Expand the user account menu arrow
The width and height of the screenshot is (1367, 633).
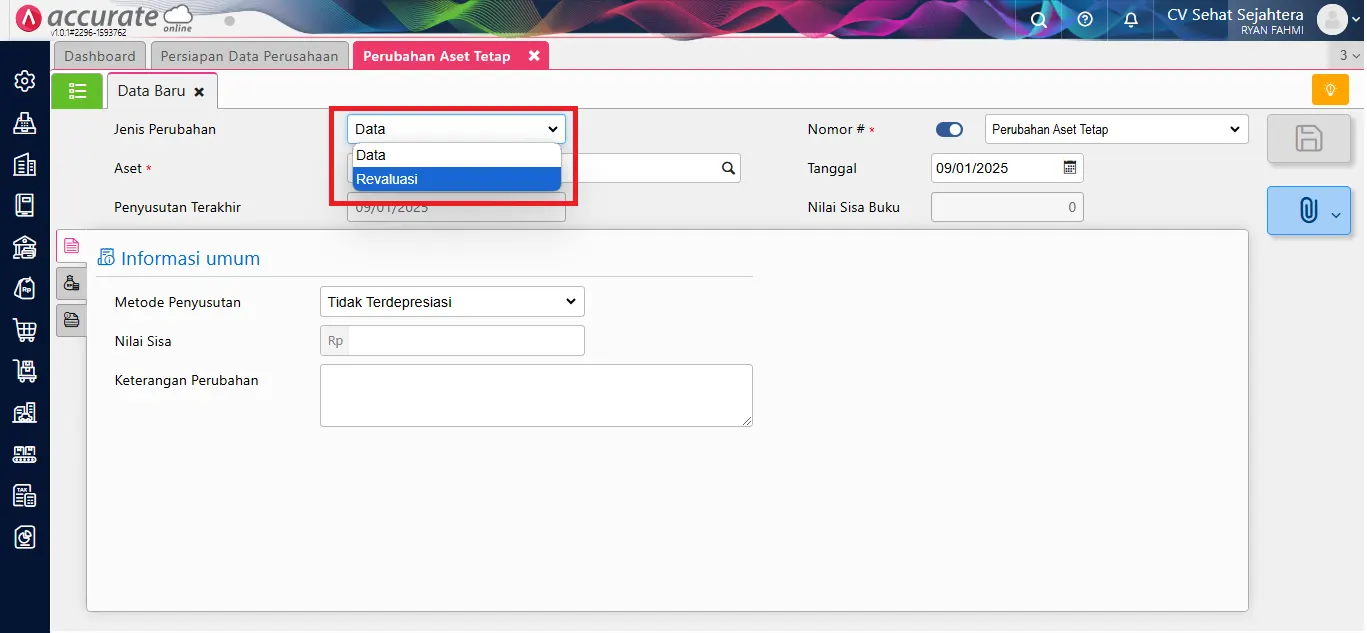[x=1356, y=19]
